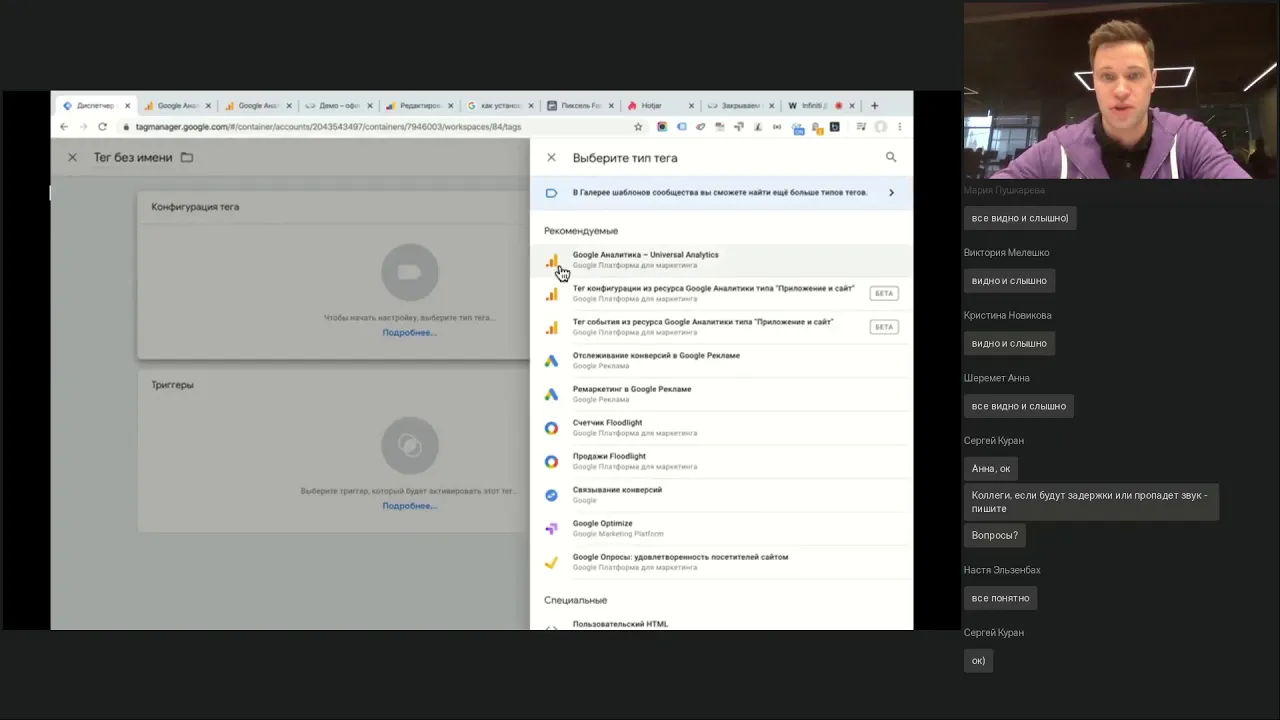The width and height of the screenshot is (1280, 720).
Task: Click the БЕТА badge on configuration tag
Action: [x=884, y=293]
